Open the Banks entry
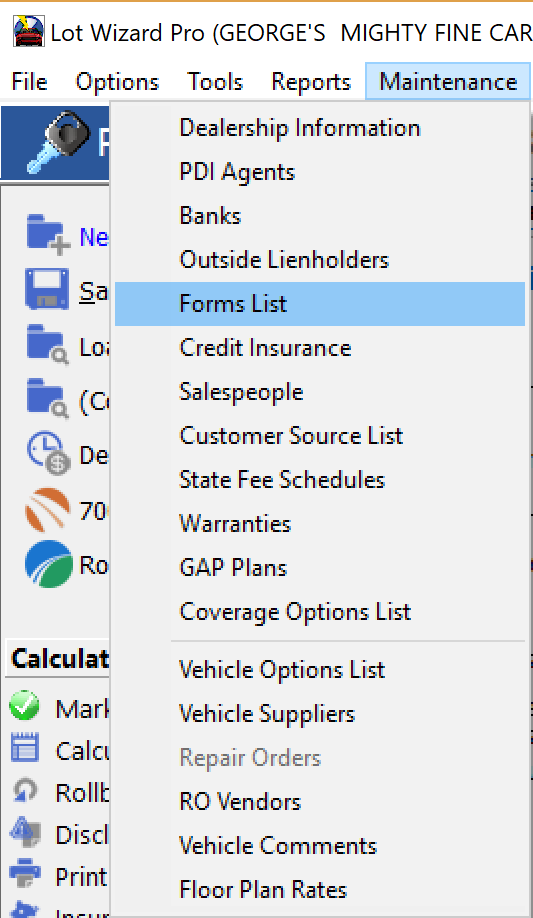The image size is (533, 918). point(320,216)
